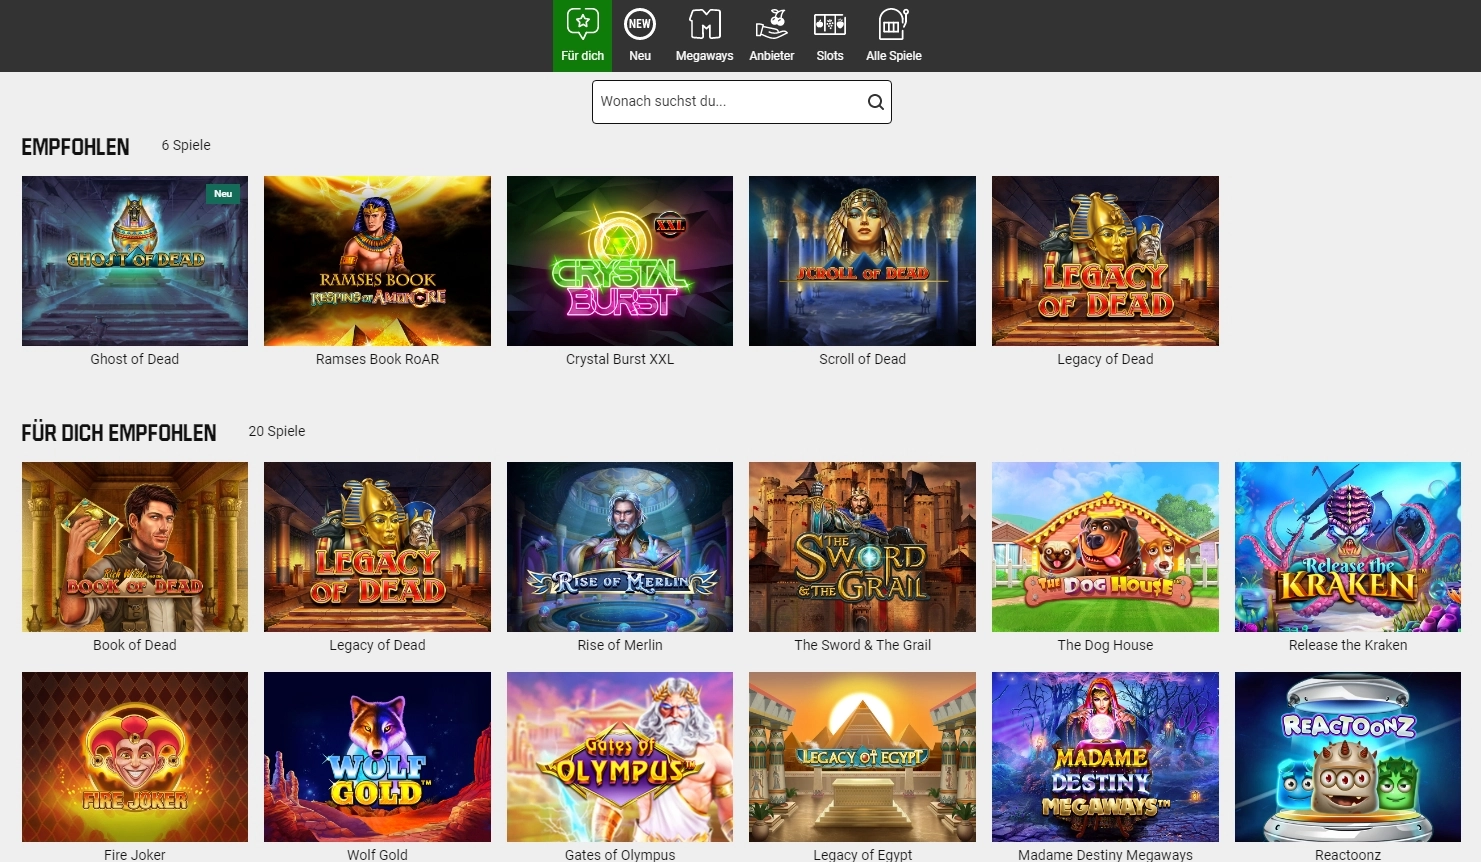Screen dimensions: 1481x862
Task: Click the Megaways category icon
Action: (x=703, y=22)
